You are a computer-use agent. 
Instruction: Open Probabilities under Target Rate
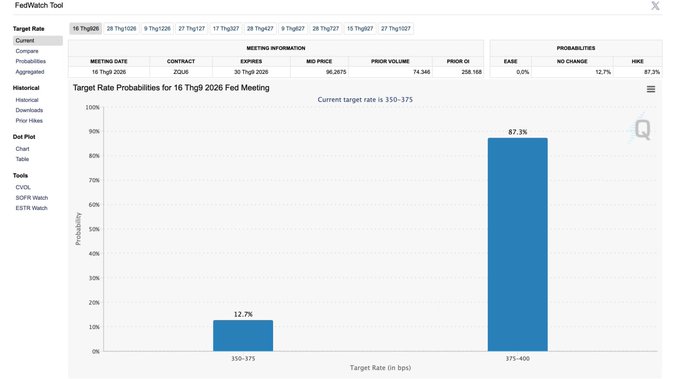point(30,62)
